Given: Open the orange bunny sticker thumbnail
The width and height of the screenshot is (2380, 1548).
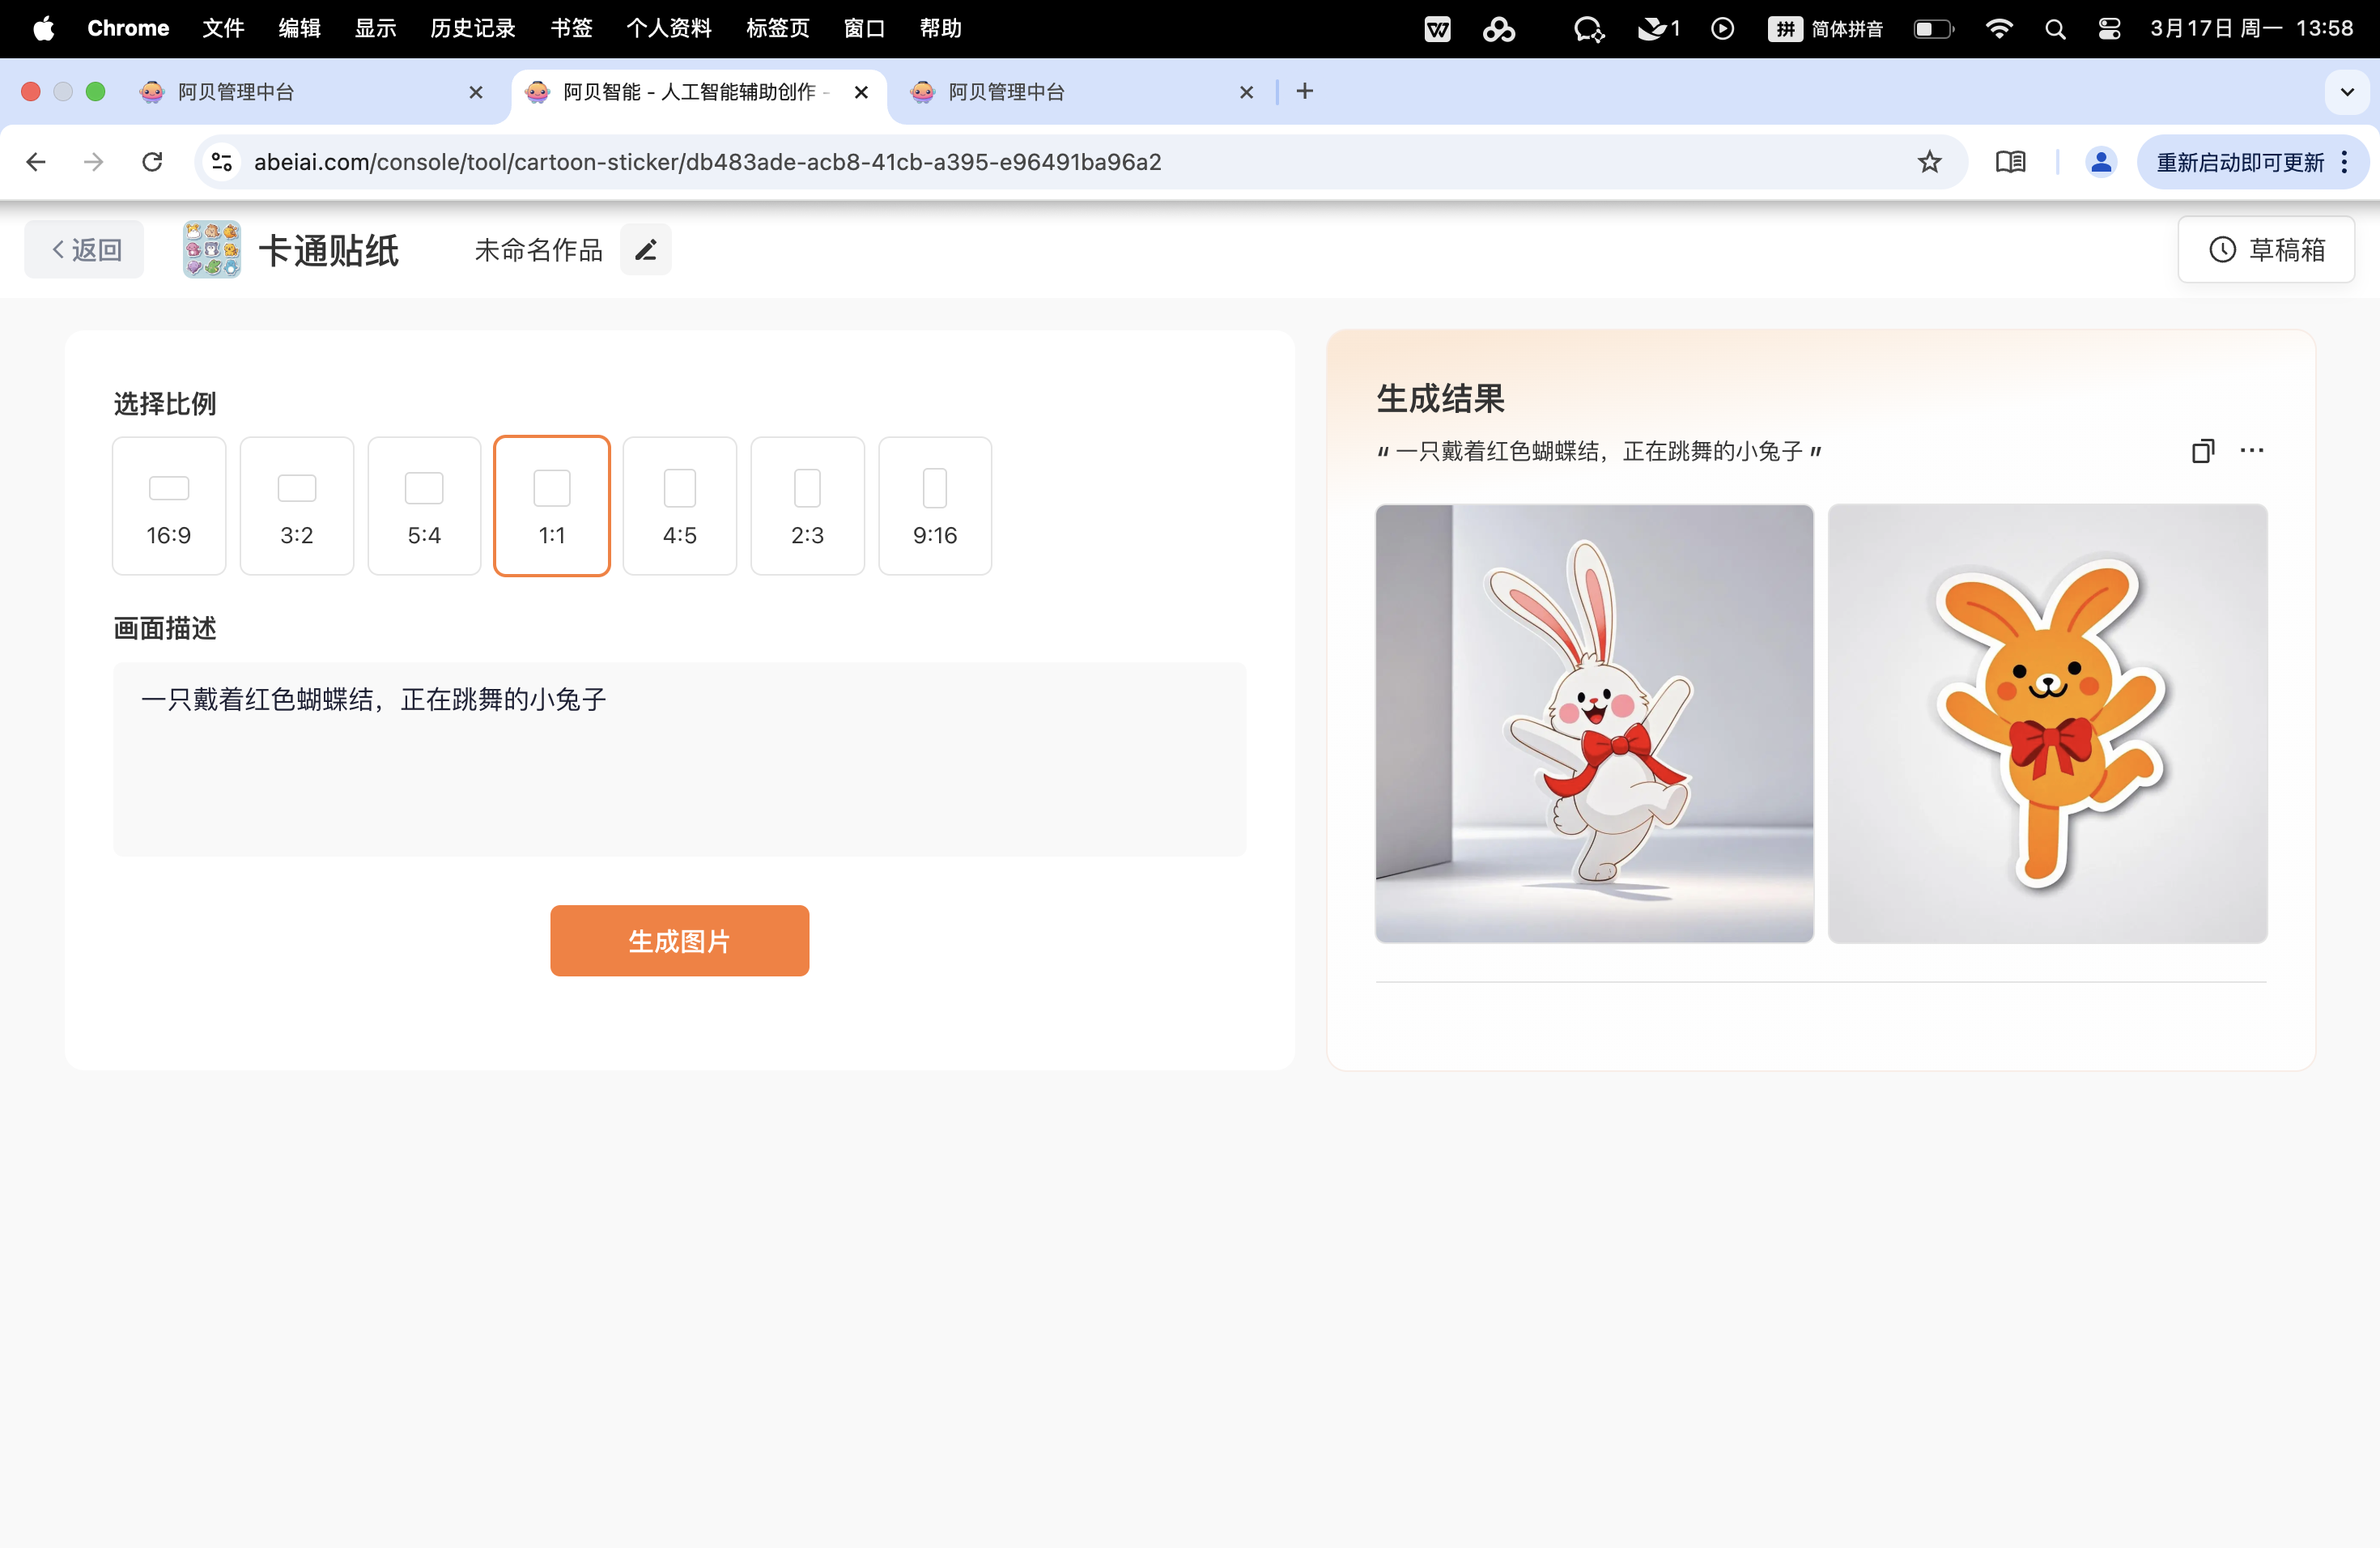Looking at the screenshot, I should [2047, 724].
